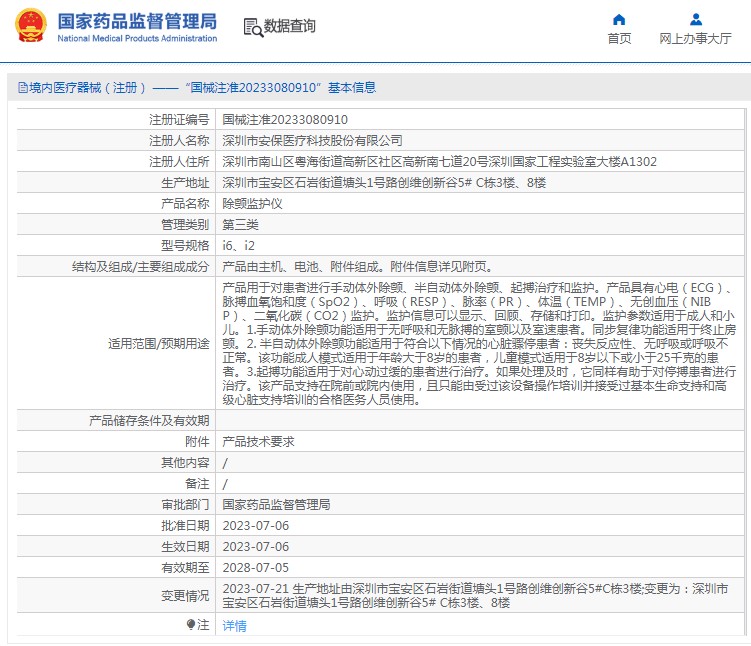Click the National Medical Products Administration subtitle
This screenshot has height=646, width=751.
click(x=137, y=38)
